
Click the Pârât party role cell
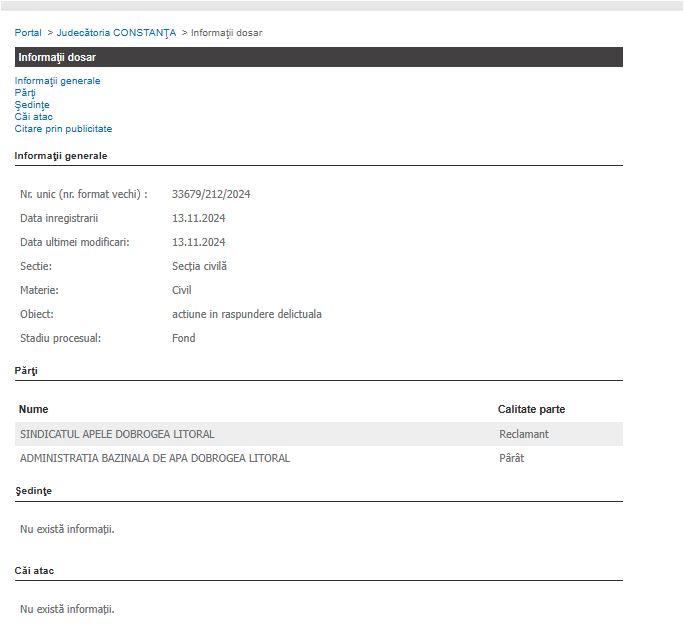click(511, 458)
